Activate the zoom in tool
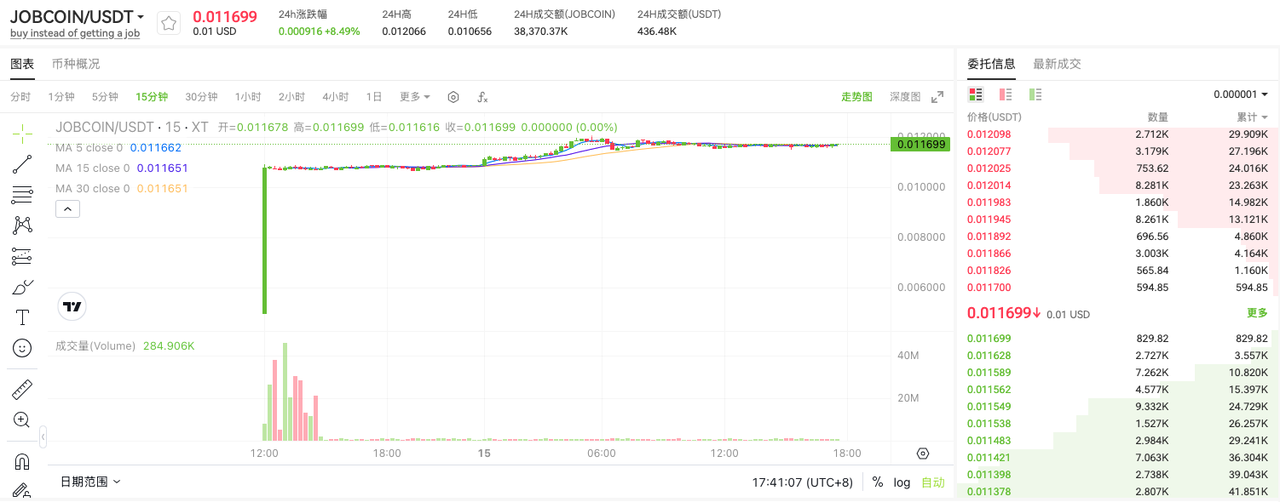 22,420
